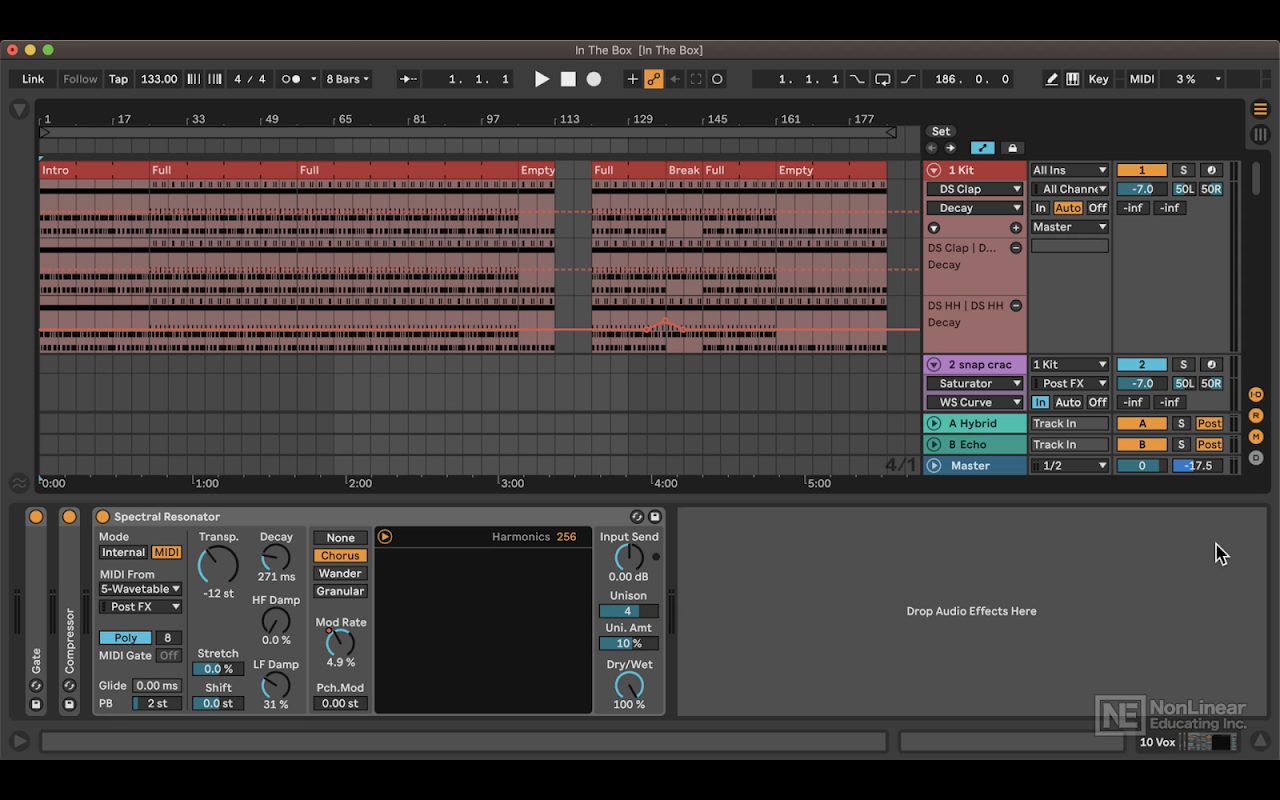Click the Set locator button

[941, 131]
